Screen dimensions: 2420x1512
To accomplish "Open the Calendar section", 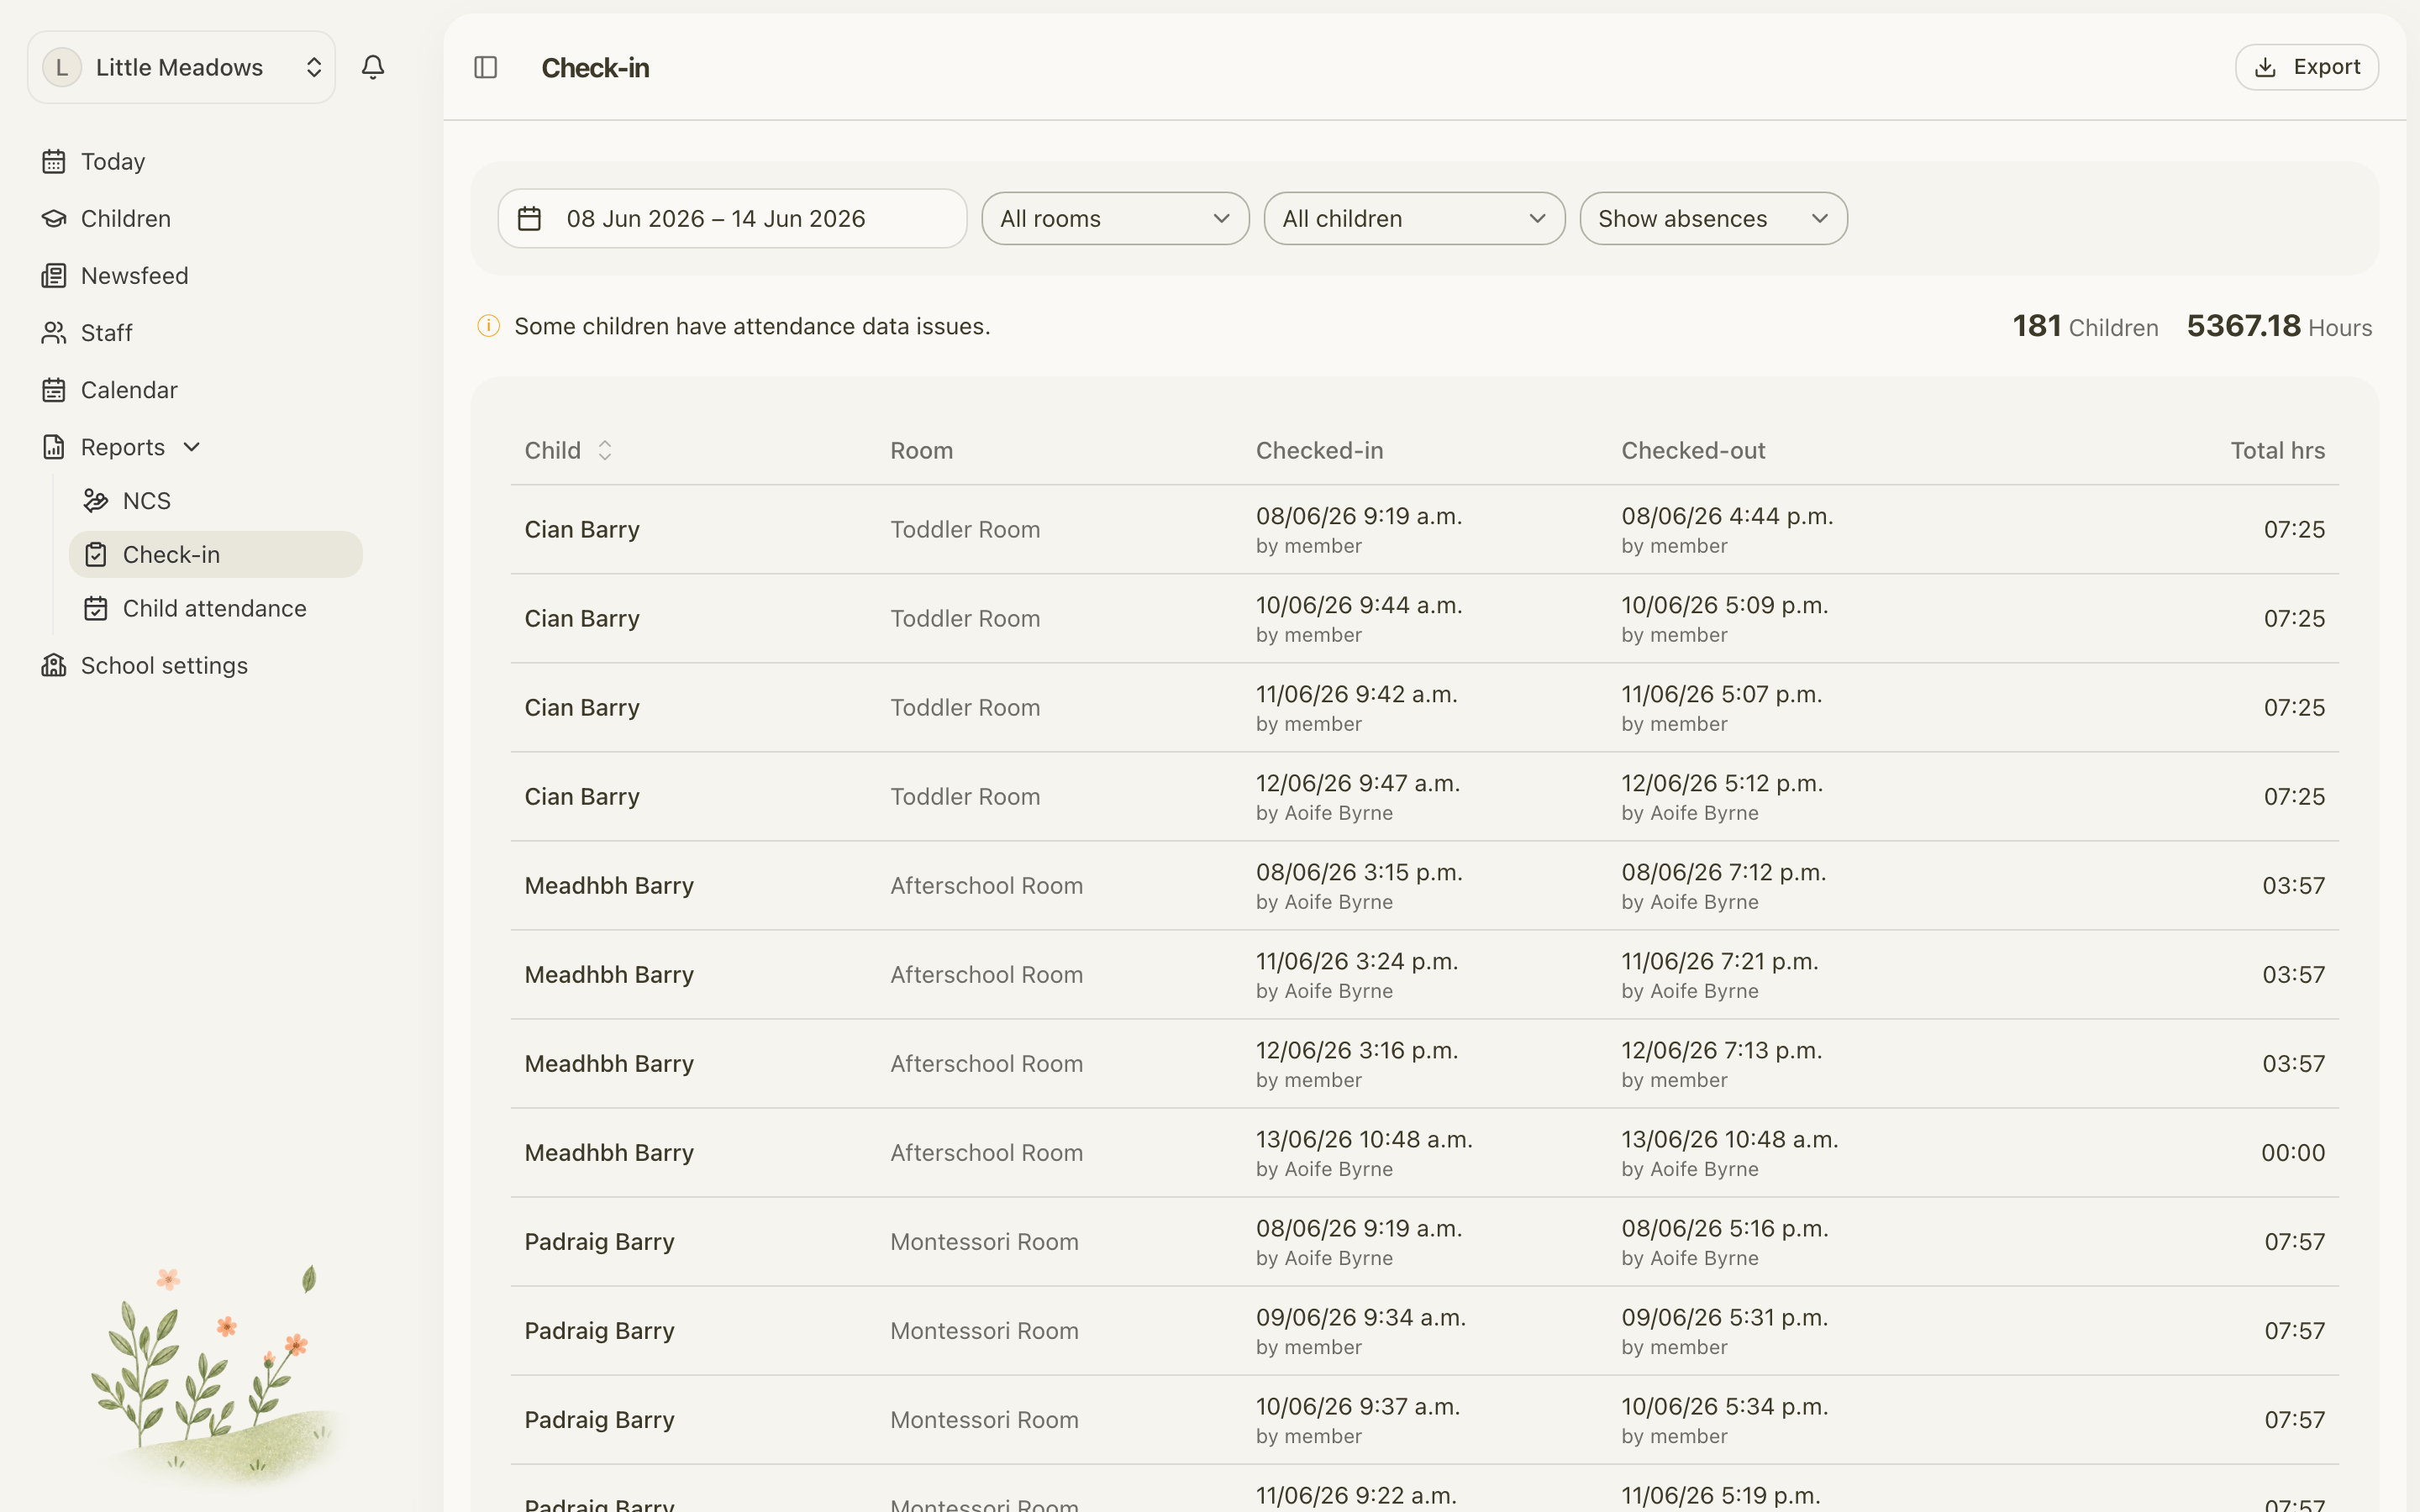I will pos(129,389).
